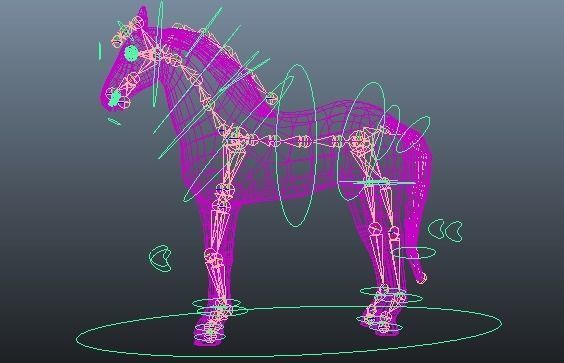Select the green muzzle control near the nose
Image resolution: width=564 pixels, height=363 pixels.
click(115, 98)
